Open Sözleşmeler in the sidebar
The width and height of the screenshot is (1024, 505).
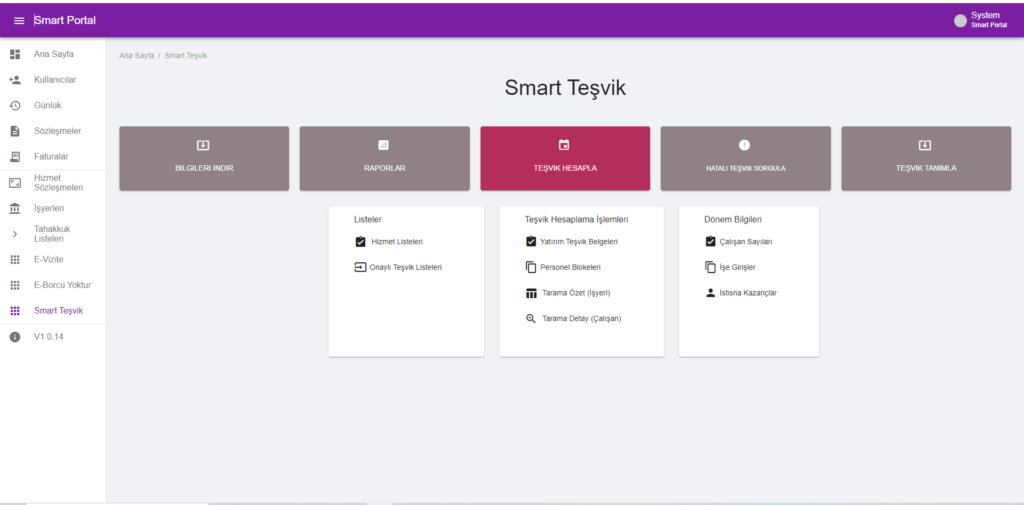tap(57, 131)
